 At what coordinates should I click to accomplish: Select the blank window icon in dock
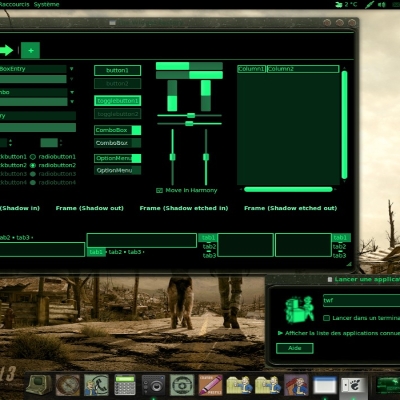pyautogui.click(x=325, y=386)
